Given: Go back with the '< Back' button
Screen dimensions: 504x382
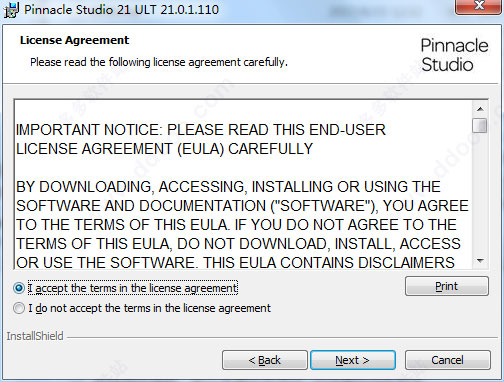Looking at the screenshot, I should pos(265,360).
